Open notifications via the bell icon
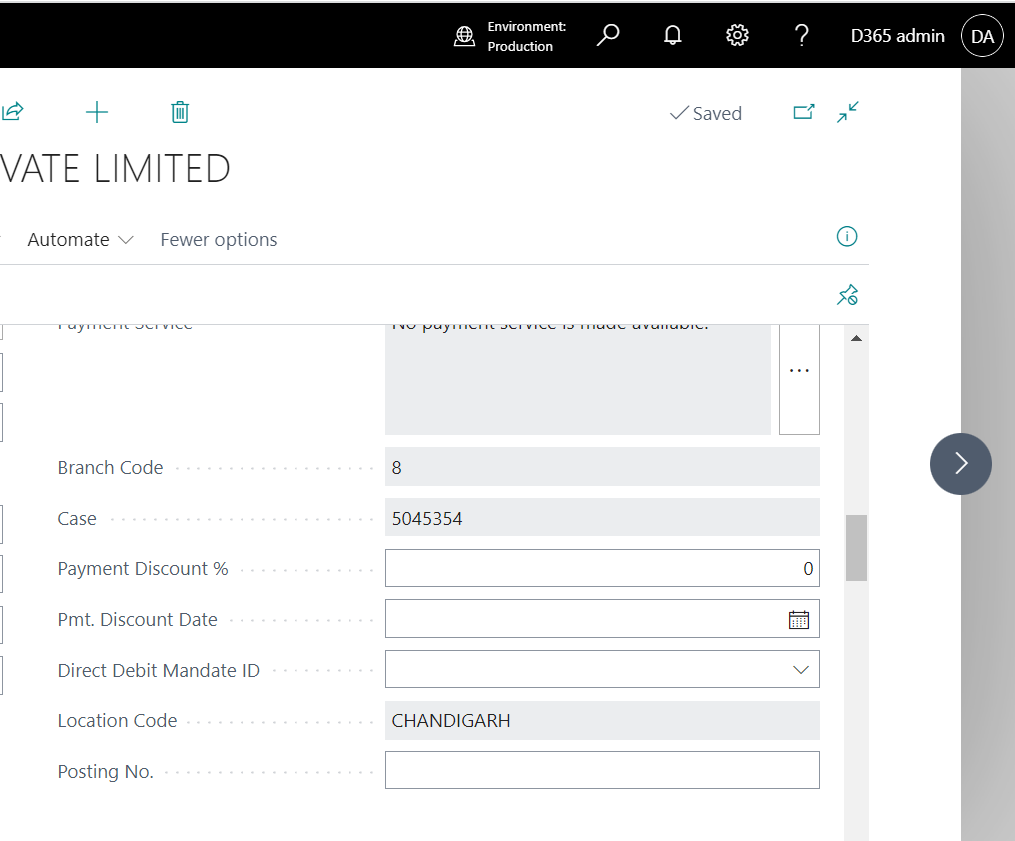The image size is (1015, 841). pos(672,35)
